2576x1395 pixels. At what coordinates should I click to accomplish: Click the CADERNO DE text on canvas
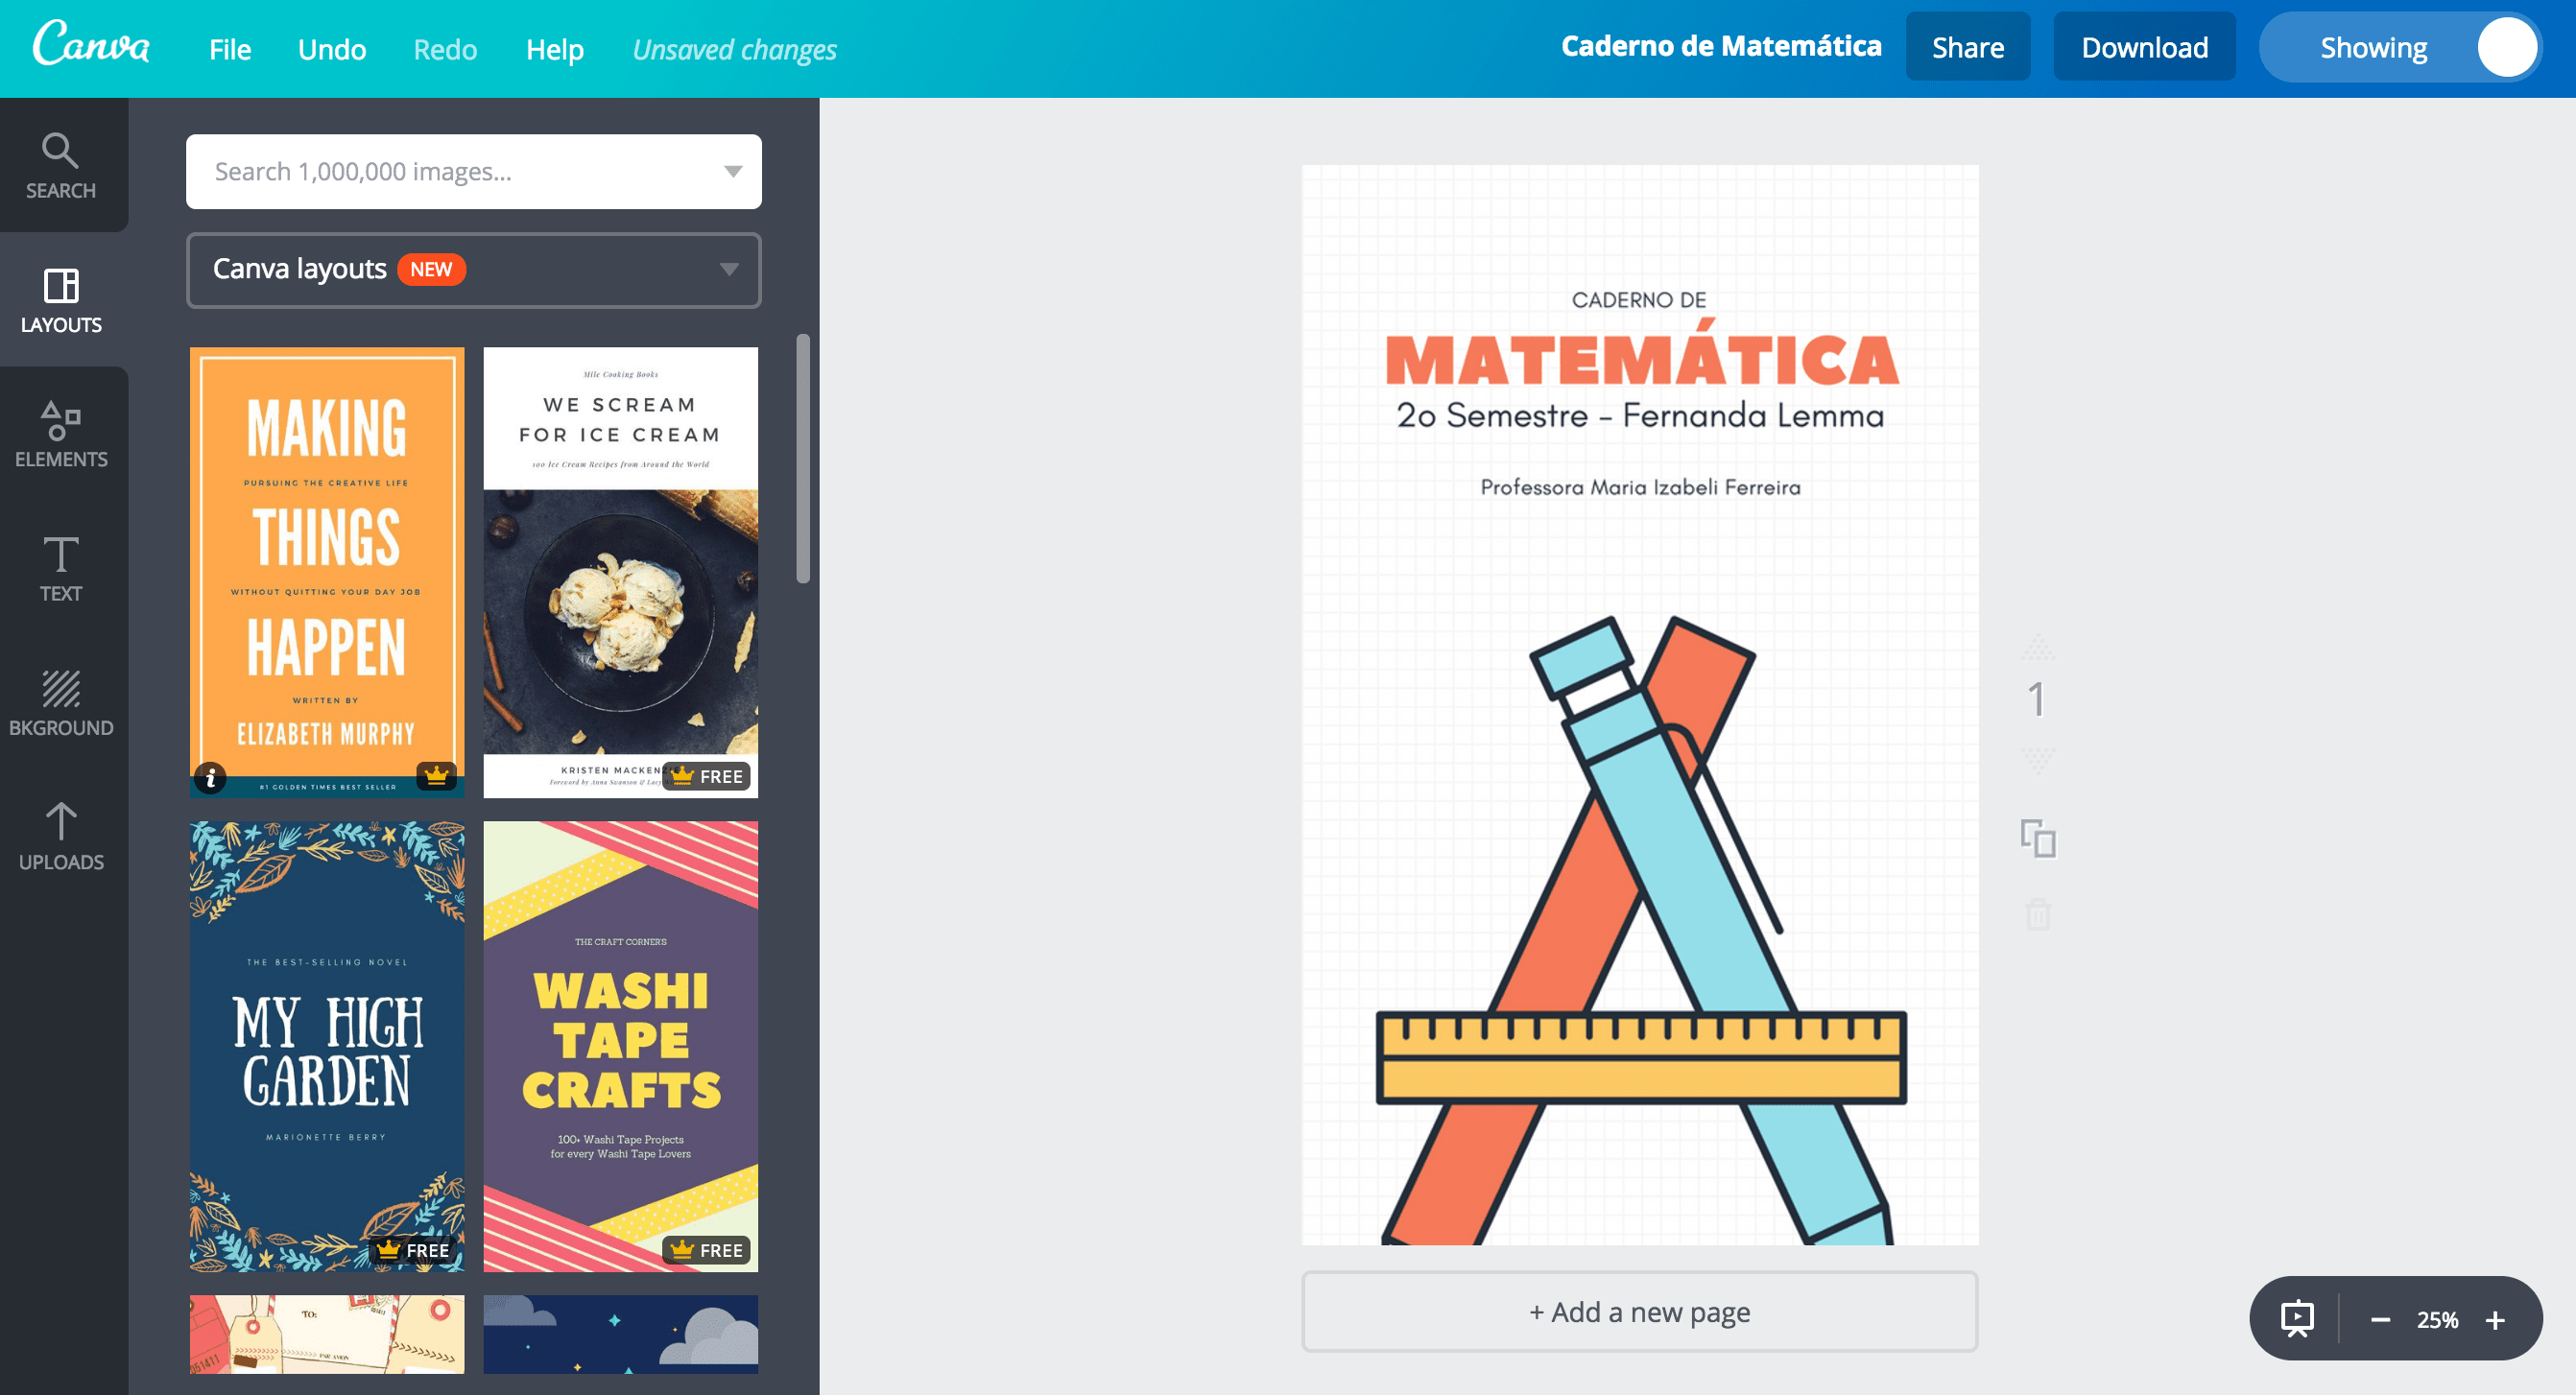[1639, 300]
